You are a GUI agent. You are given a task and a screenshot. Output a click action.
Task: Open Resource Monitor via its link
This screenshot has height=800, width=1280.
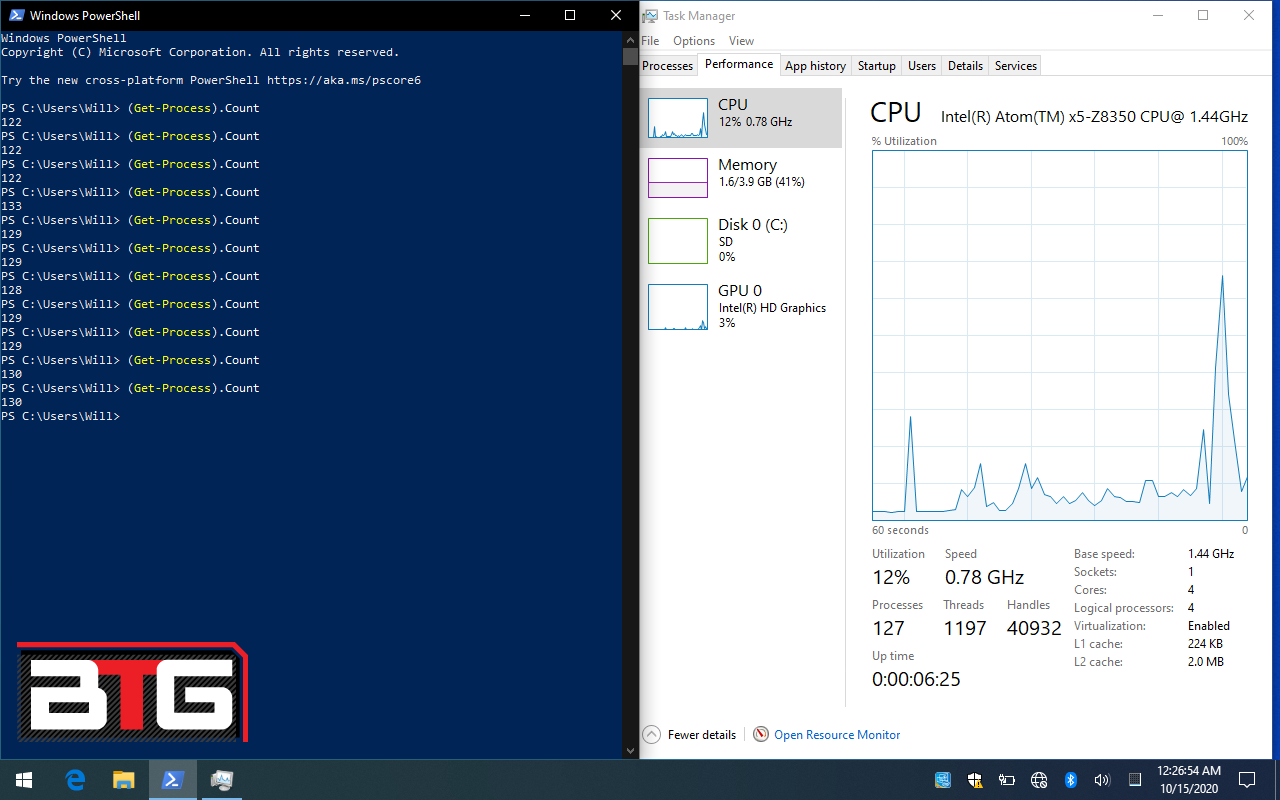pyautogui.click(x=836, y=735)
